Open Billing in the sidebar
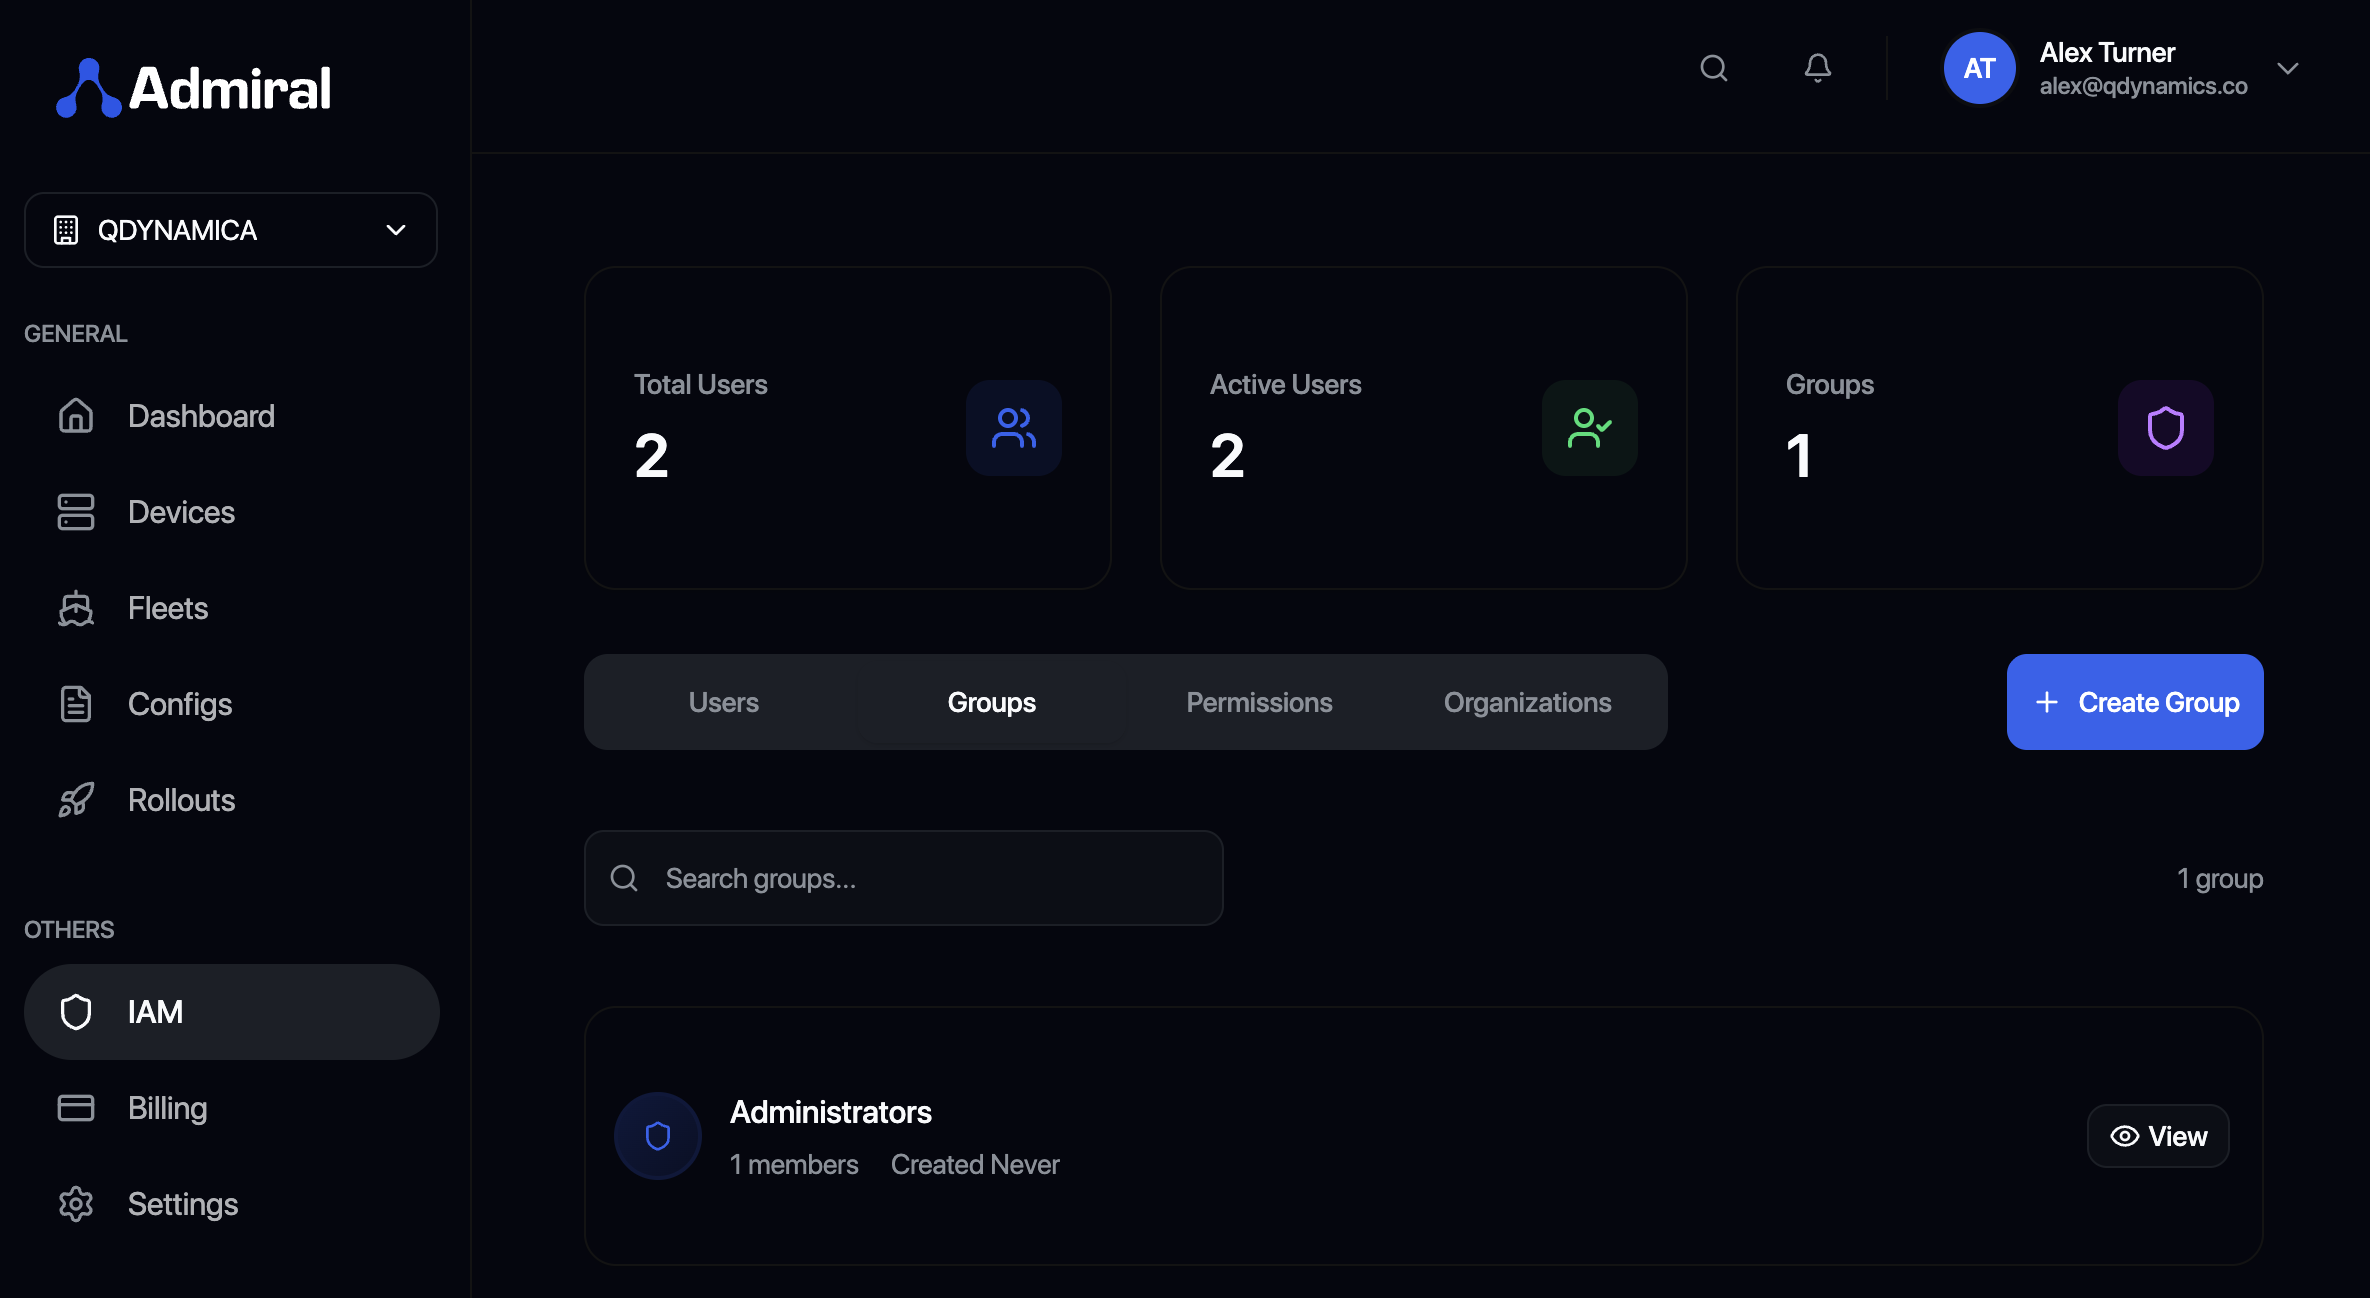The width and height of the screenshot is (2370, 1298). coord(168,1108)
